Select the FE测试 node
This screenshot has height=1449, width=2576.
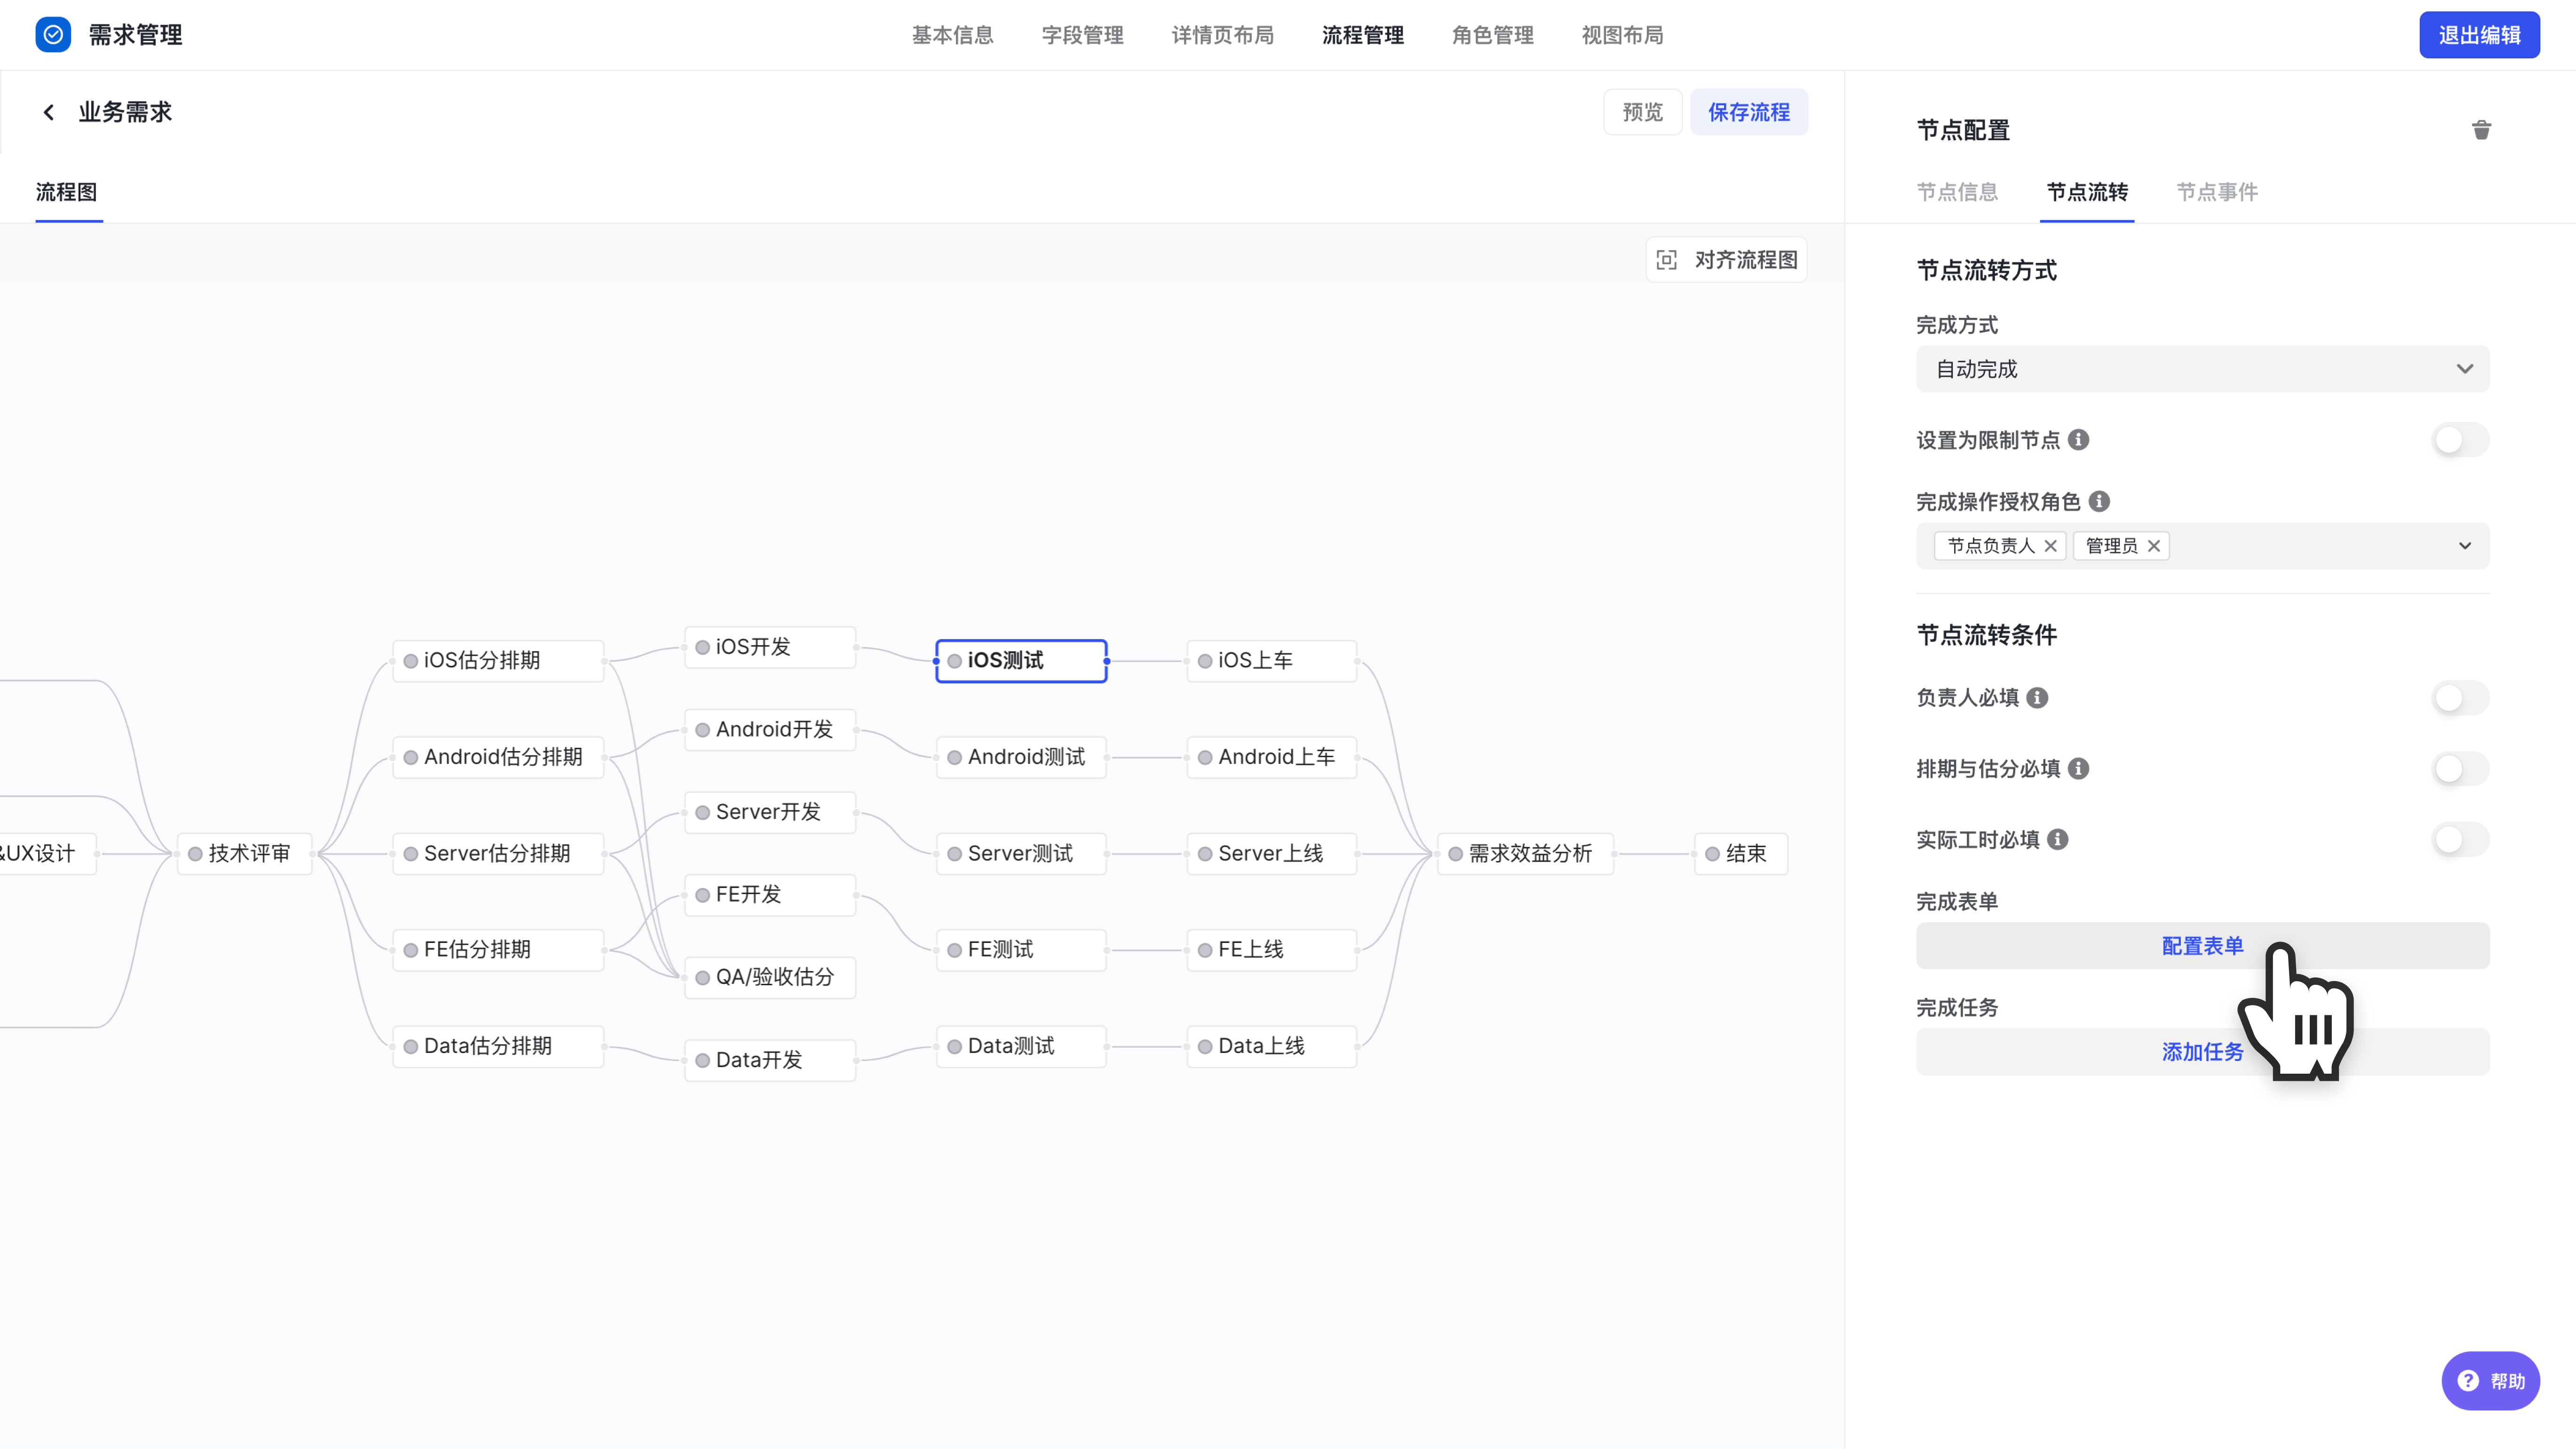[x=1021, y=950]
